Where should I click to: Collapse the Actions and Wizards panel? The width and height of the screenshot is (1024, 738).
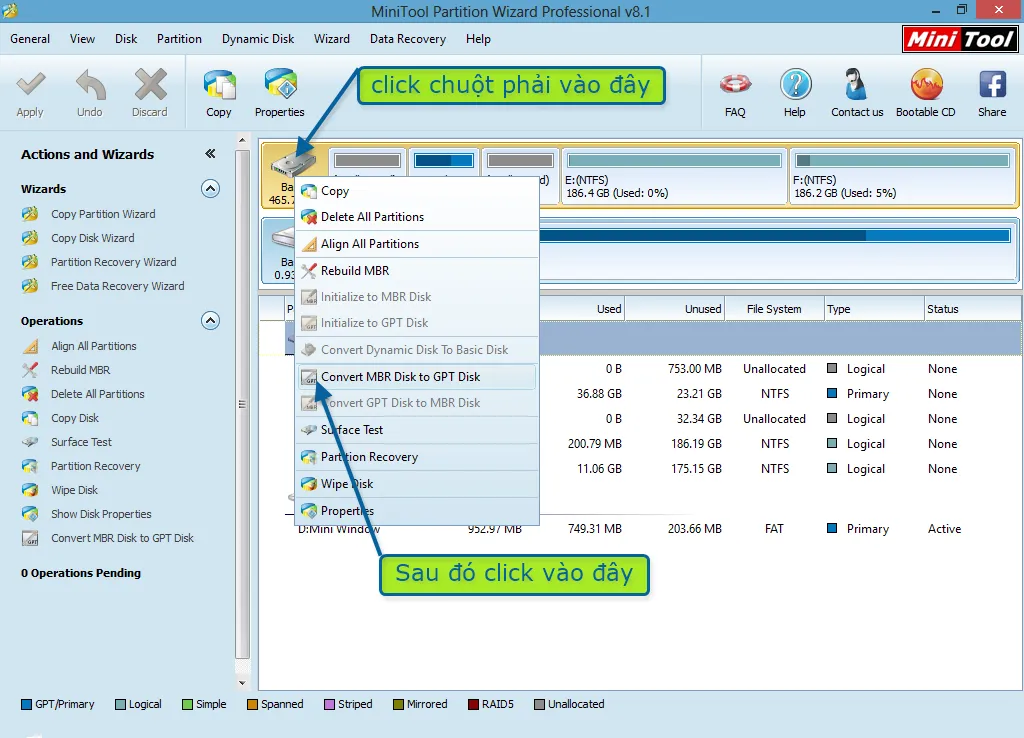pyautogui.click(x=210, y=153)
